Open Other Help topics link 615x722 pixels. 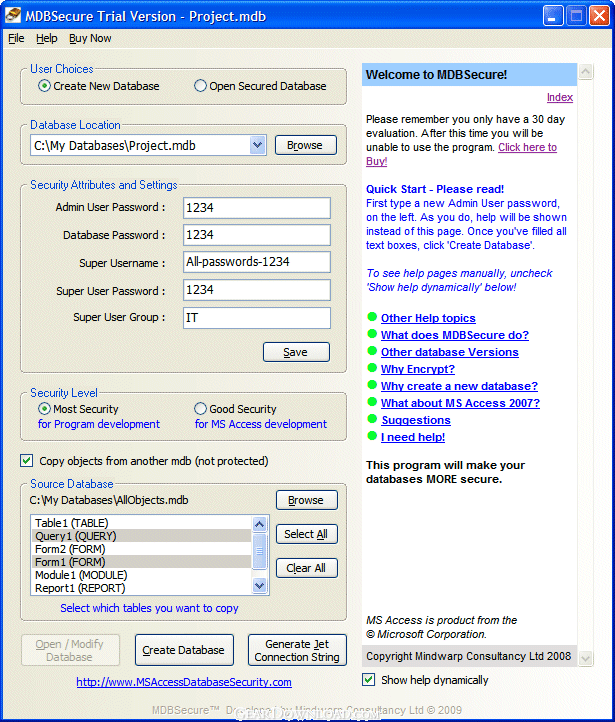[x=428, y=318]
